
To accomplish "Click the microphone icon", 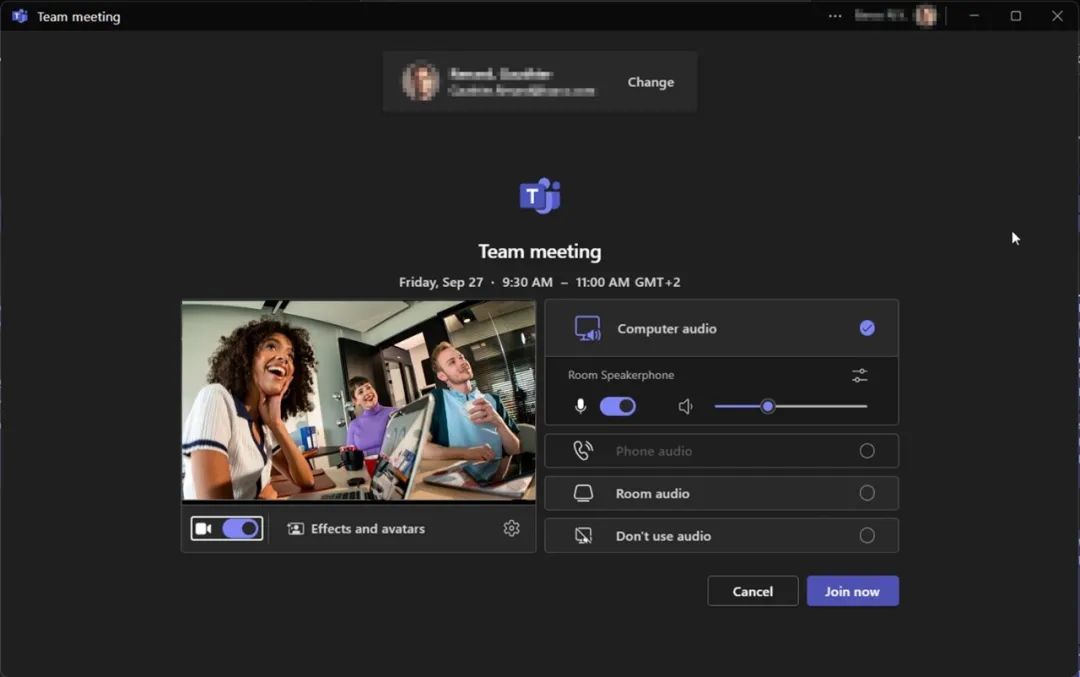I will pyautogui.click(x=580, y=407).
